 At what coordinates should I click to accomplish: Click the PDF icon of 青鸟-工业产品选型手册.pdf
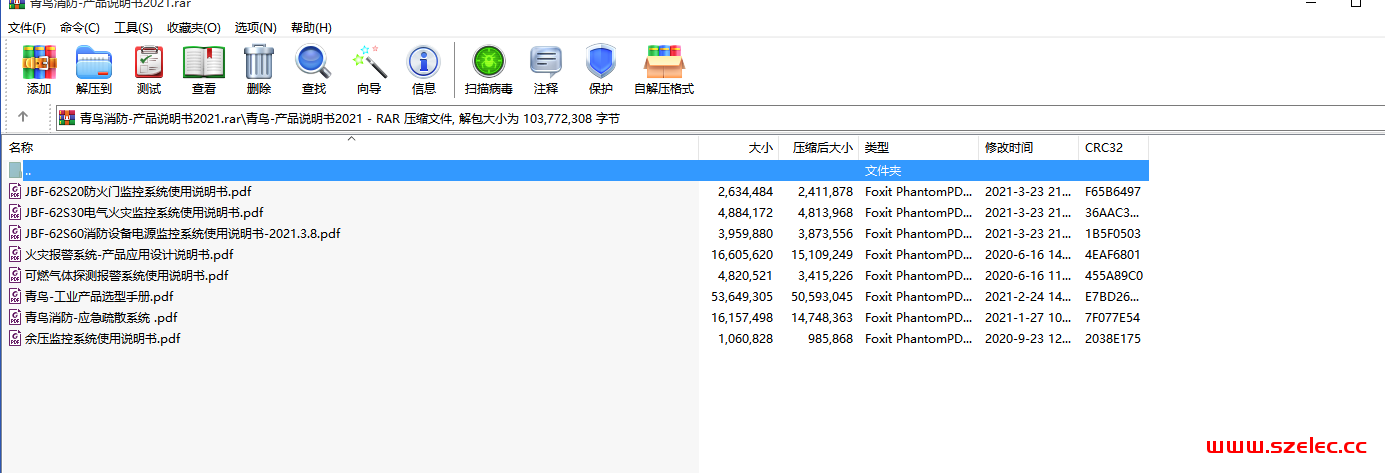click(15, 296)
